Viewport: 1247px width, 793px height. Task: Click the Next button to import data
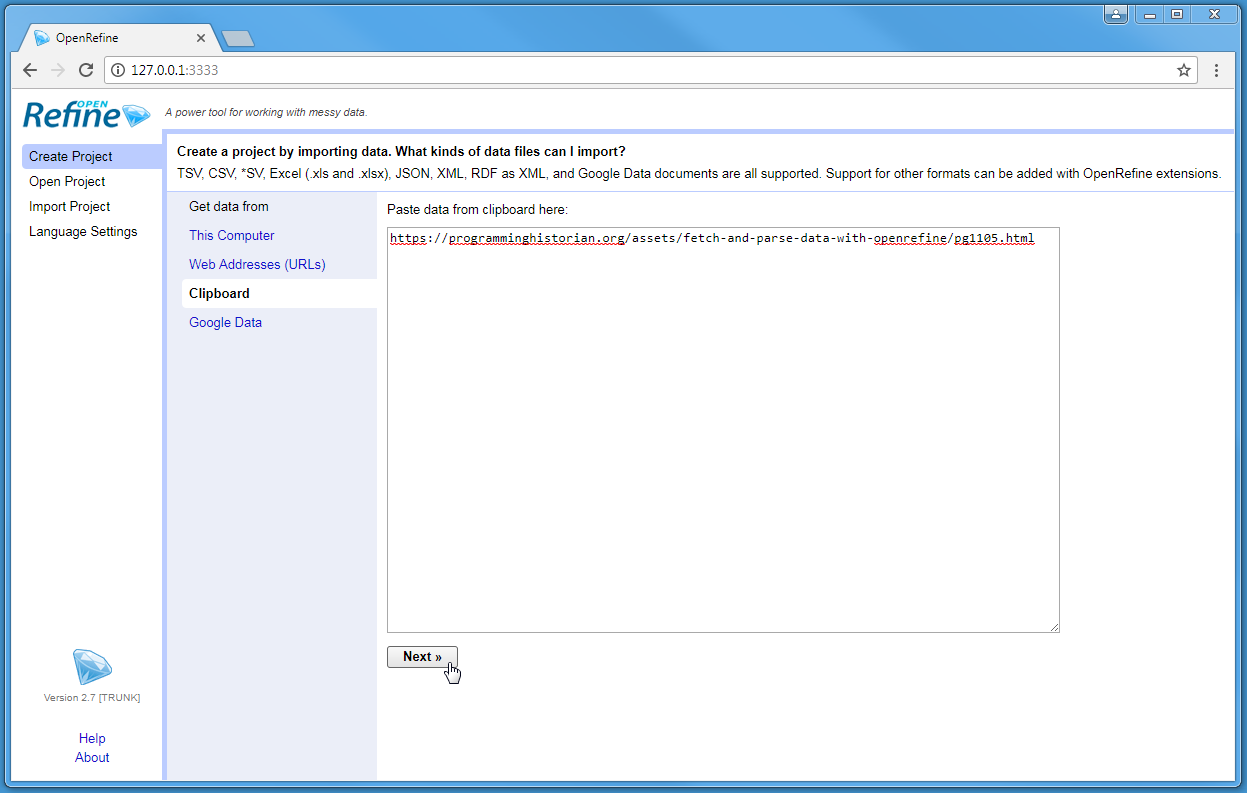point(422,657)
